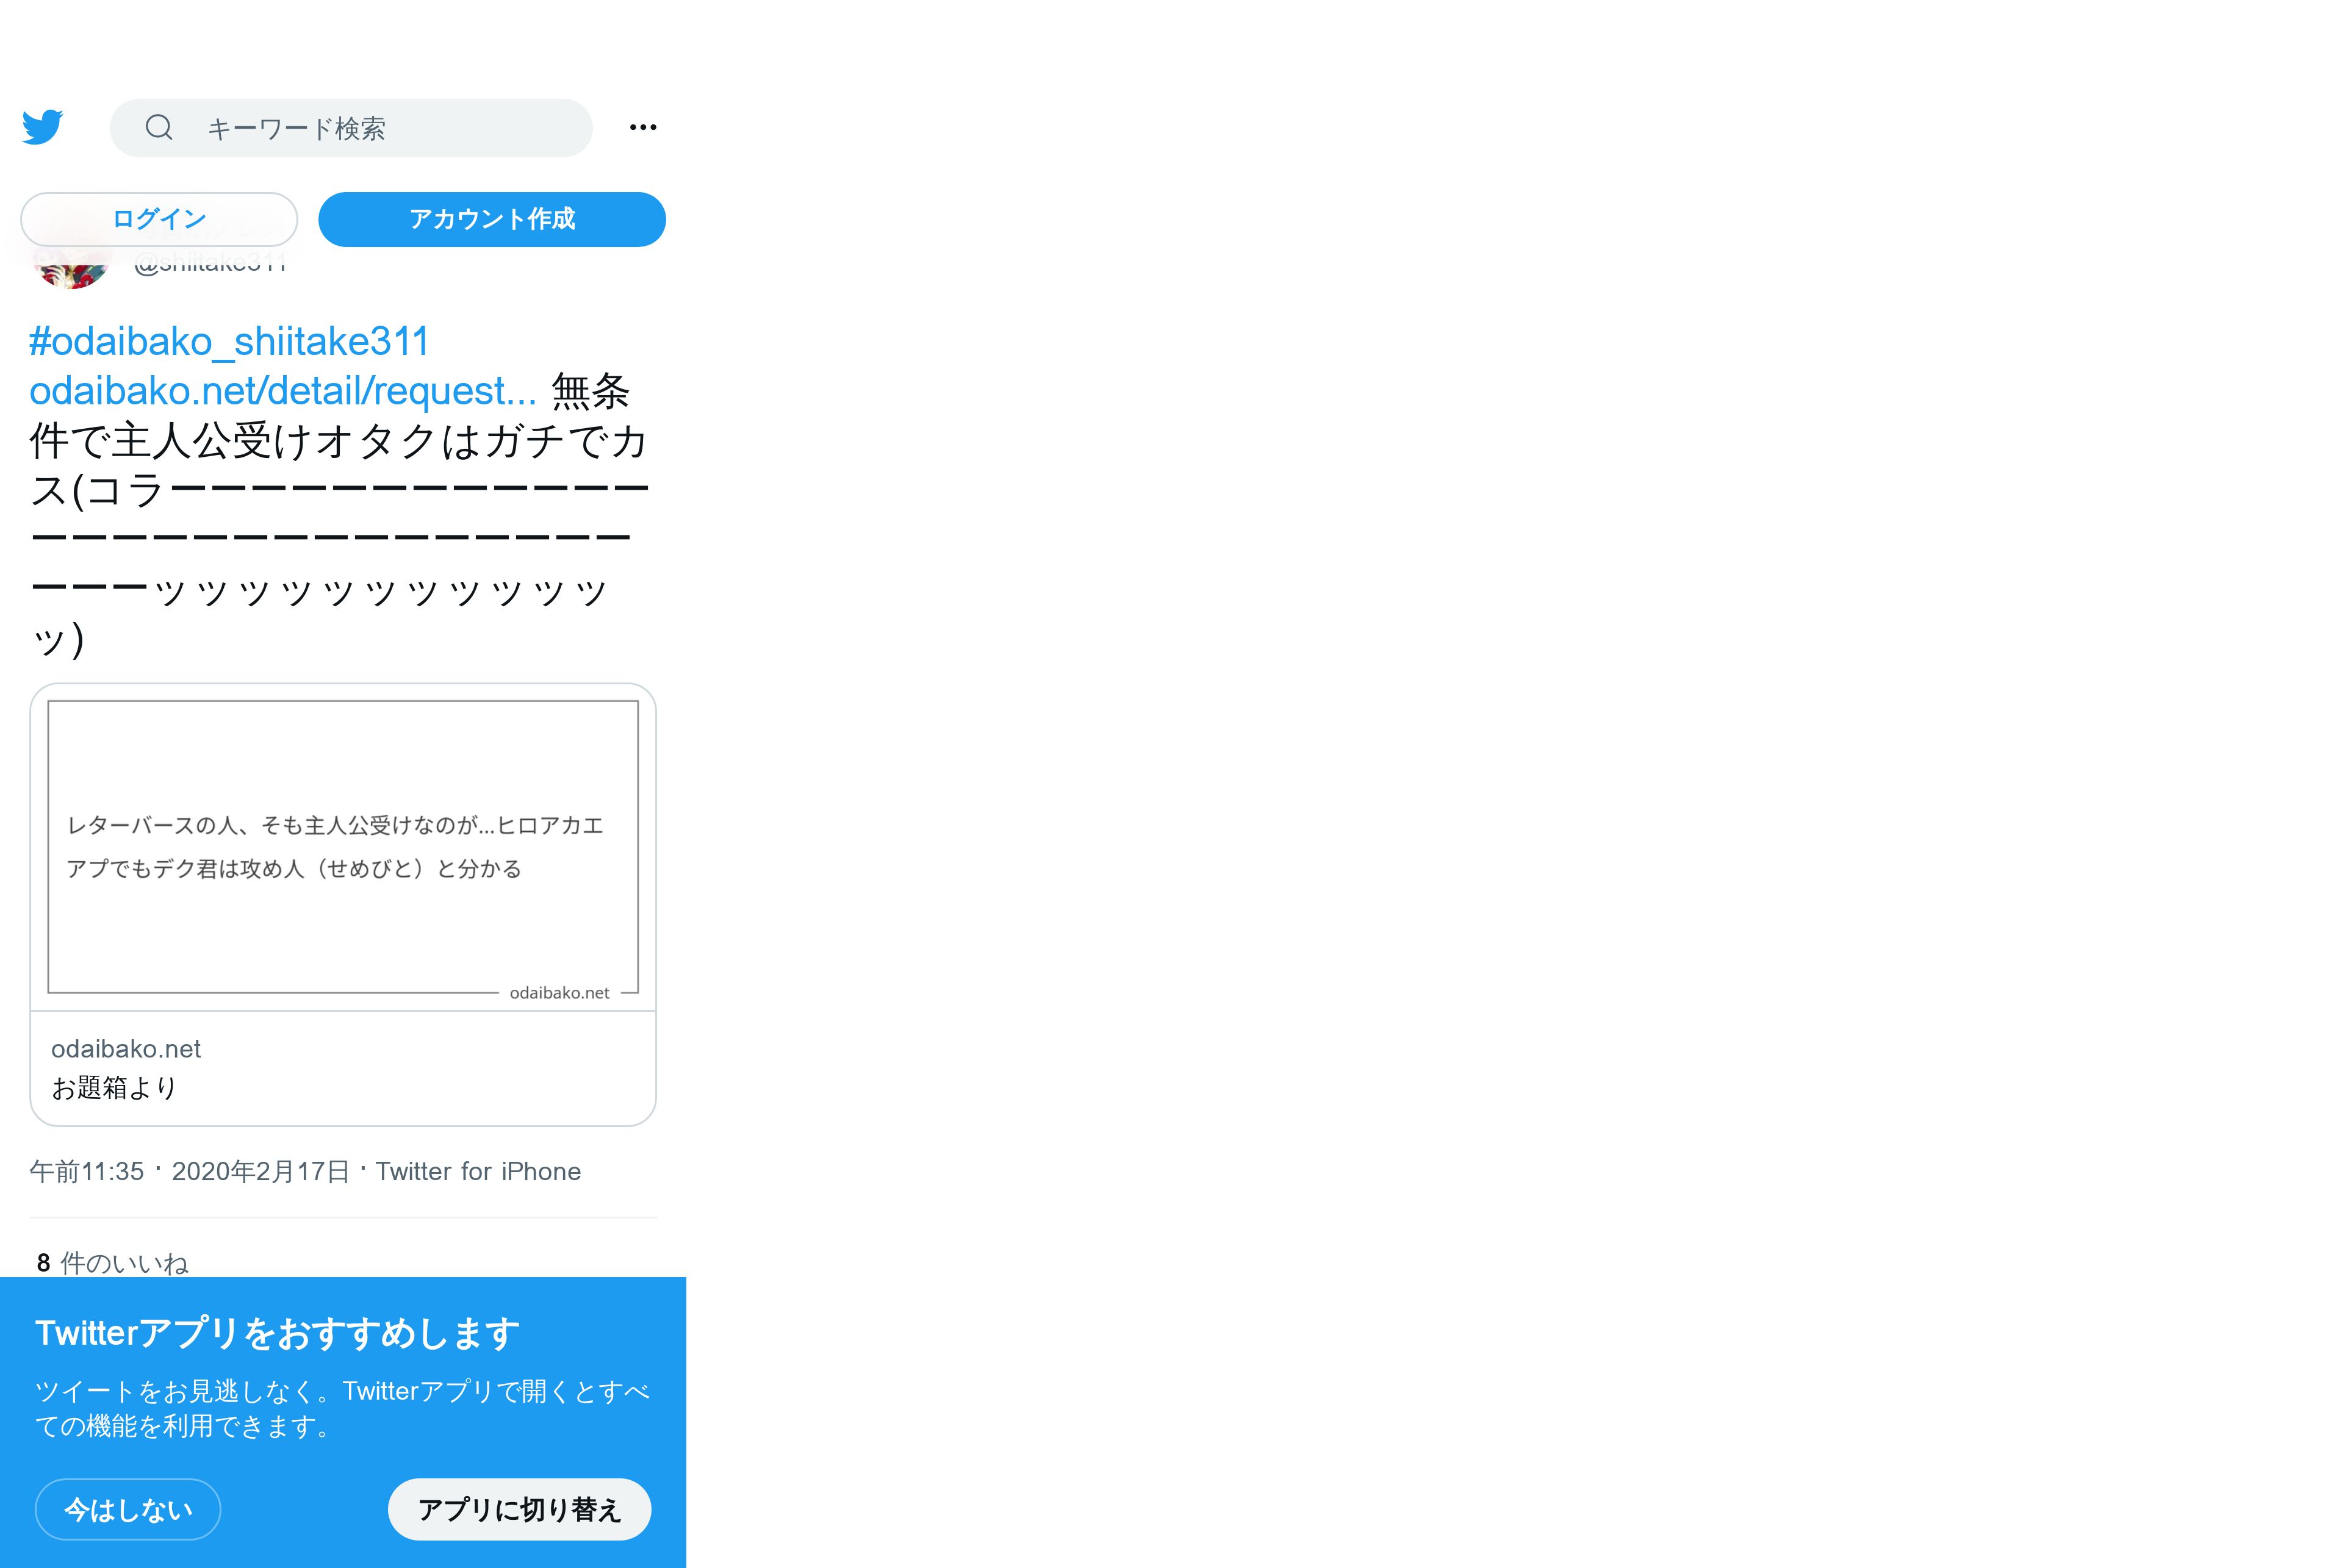Screen dimensions: 2350x1568
Task: Focus the キーワード検索 search field
Action: (351, 128)
